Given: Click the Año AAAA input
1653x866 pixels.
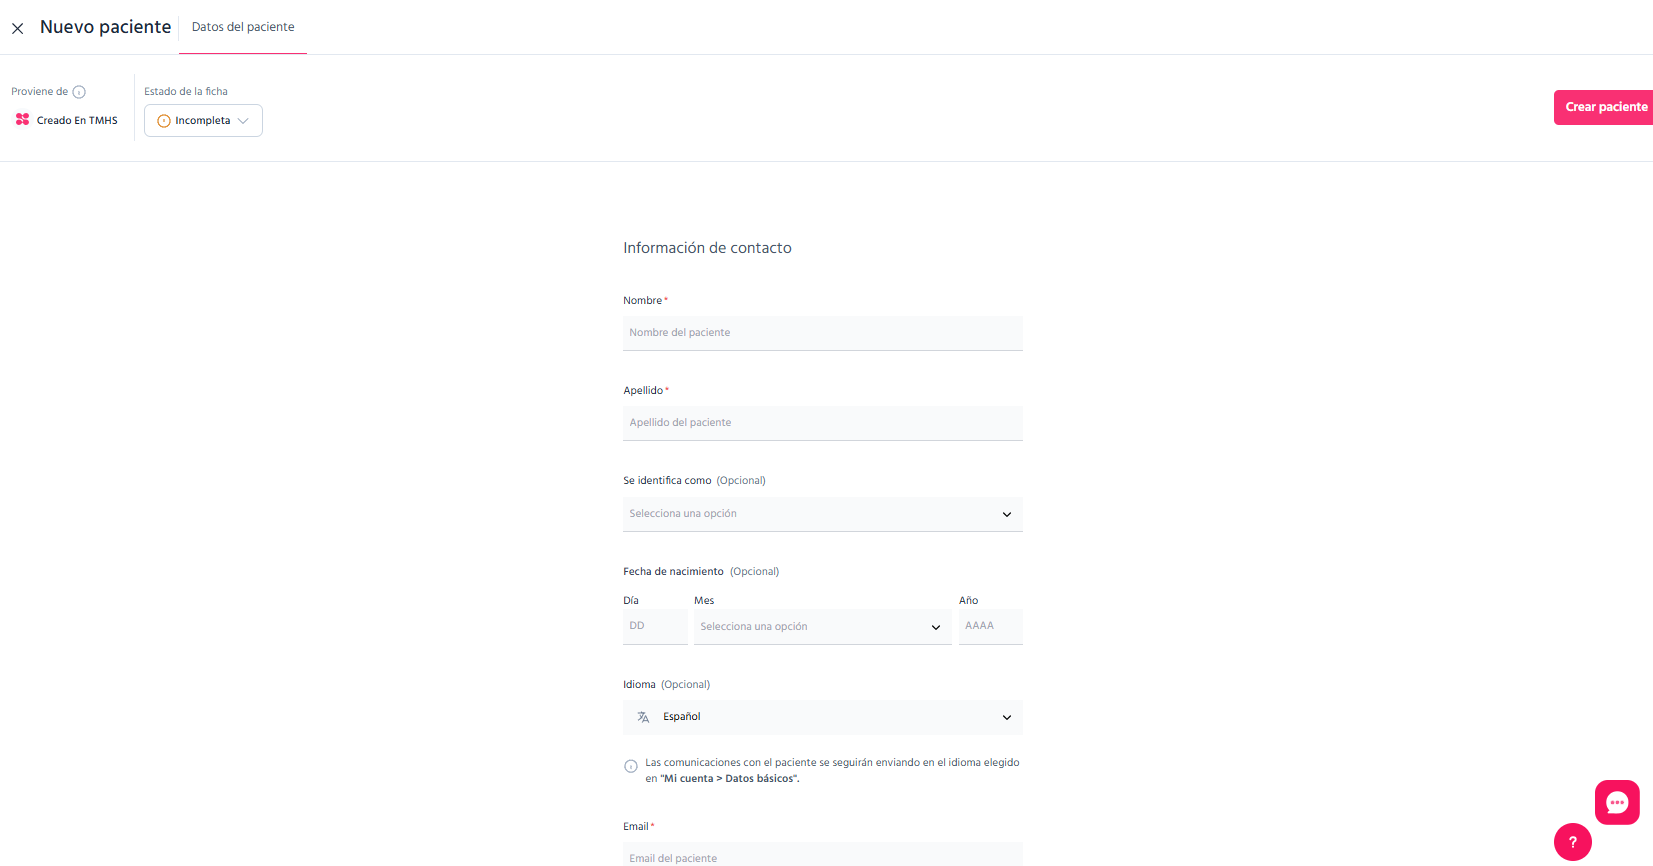Looking at the screenshot, I should coord(991,627).
